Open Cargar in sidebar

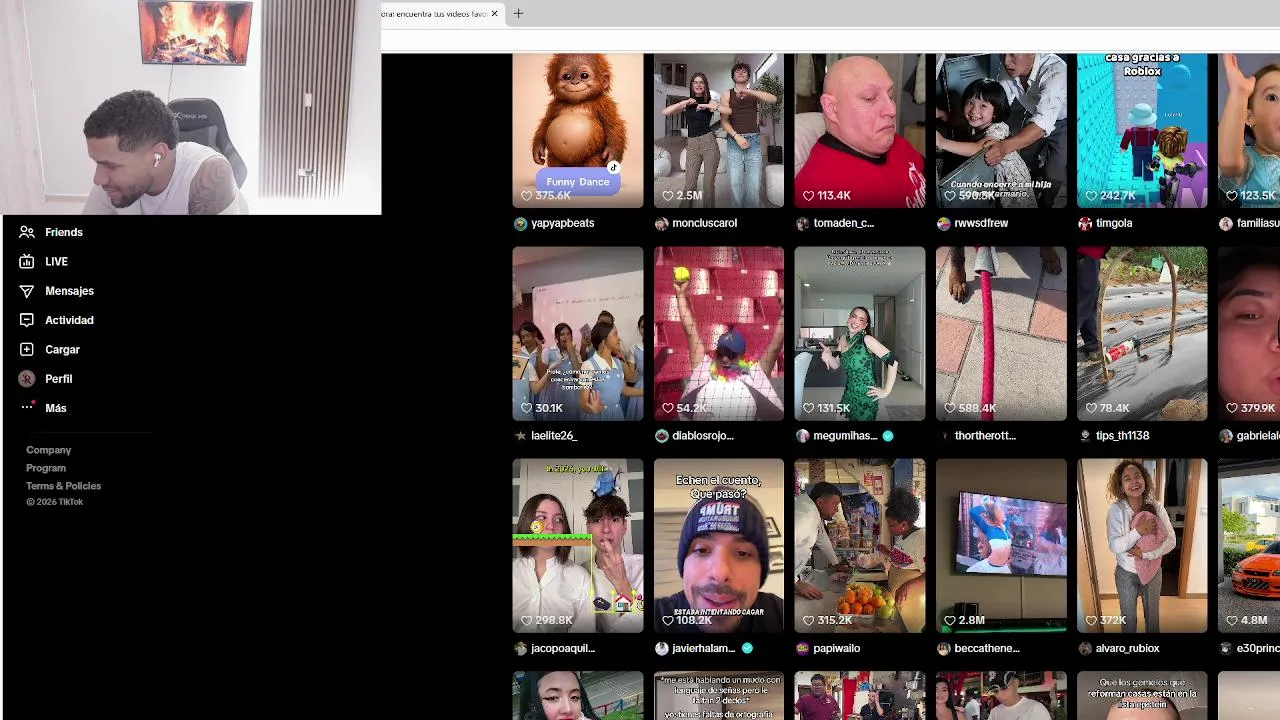click(x=62, y=349)
